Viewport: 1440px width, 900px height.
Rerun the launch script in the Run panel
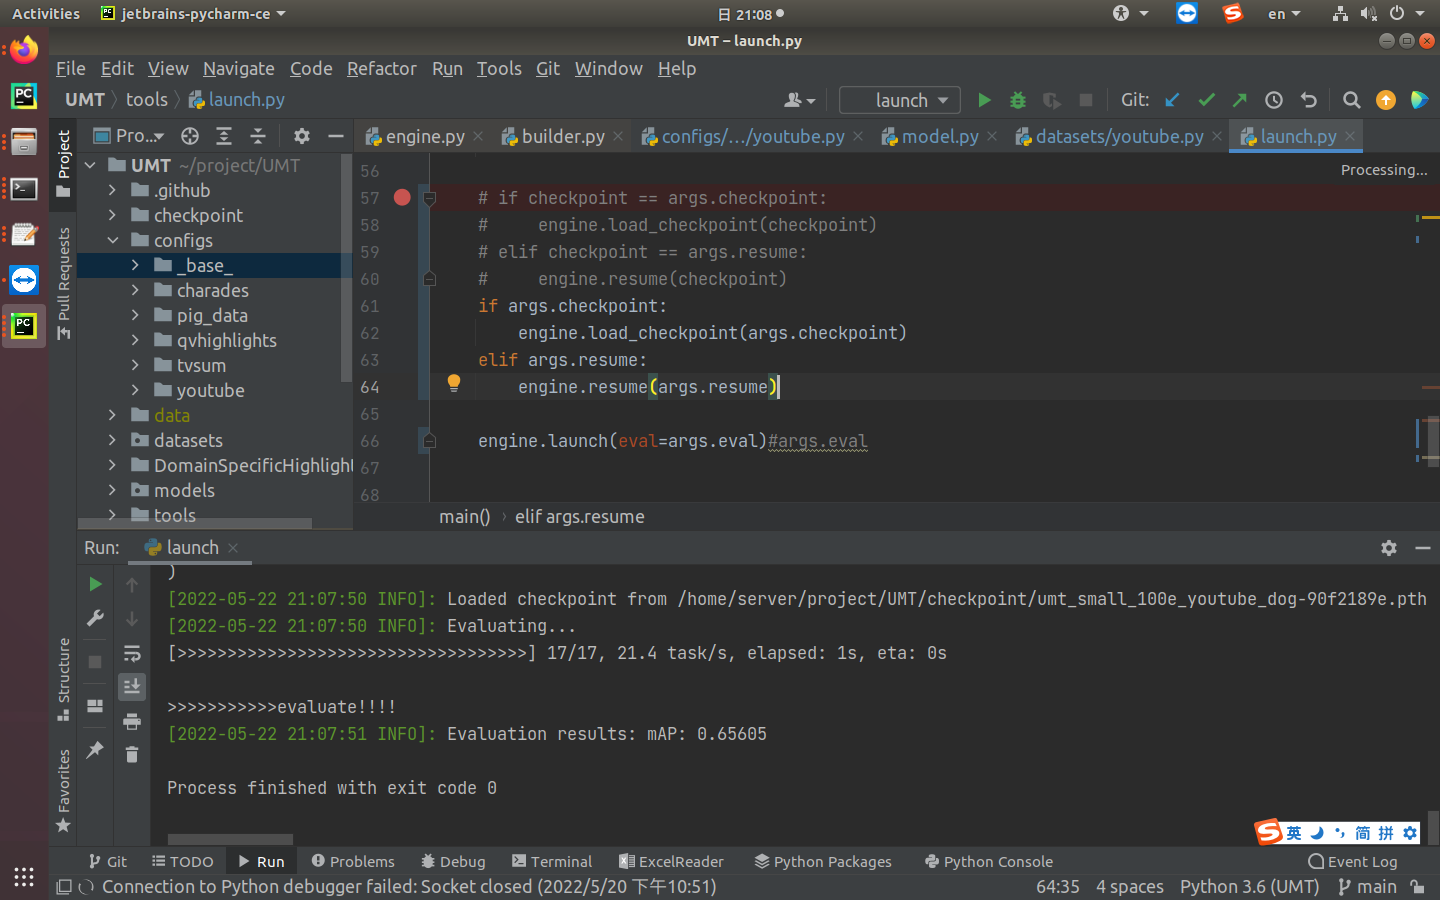pos(95,584)
